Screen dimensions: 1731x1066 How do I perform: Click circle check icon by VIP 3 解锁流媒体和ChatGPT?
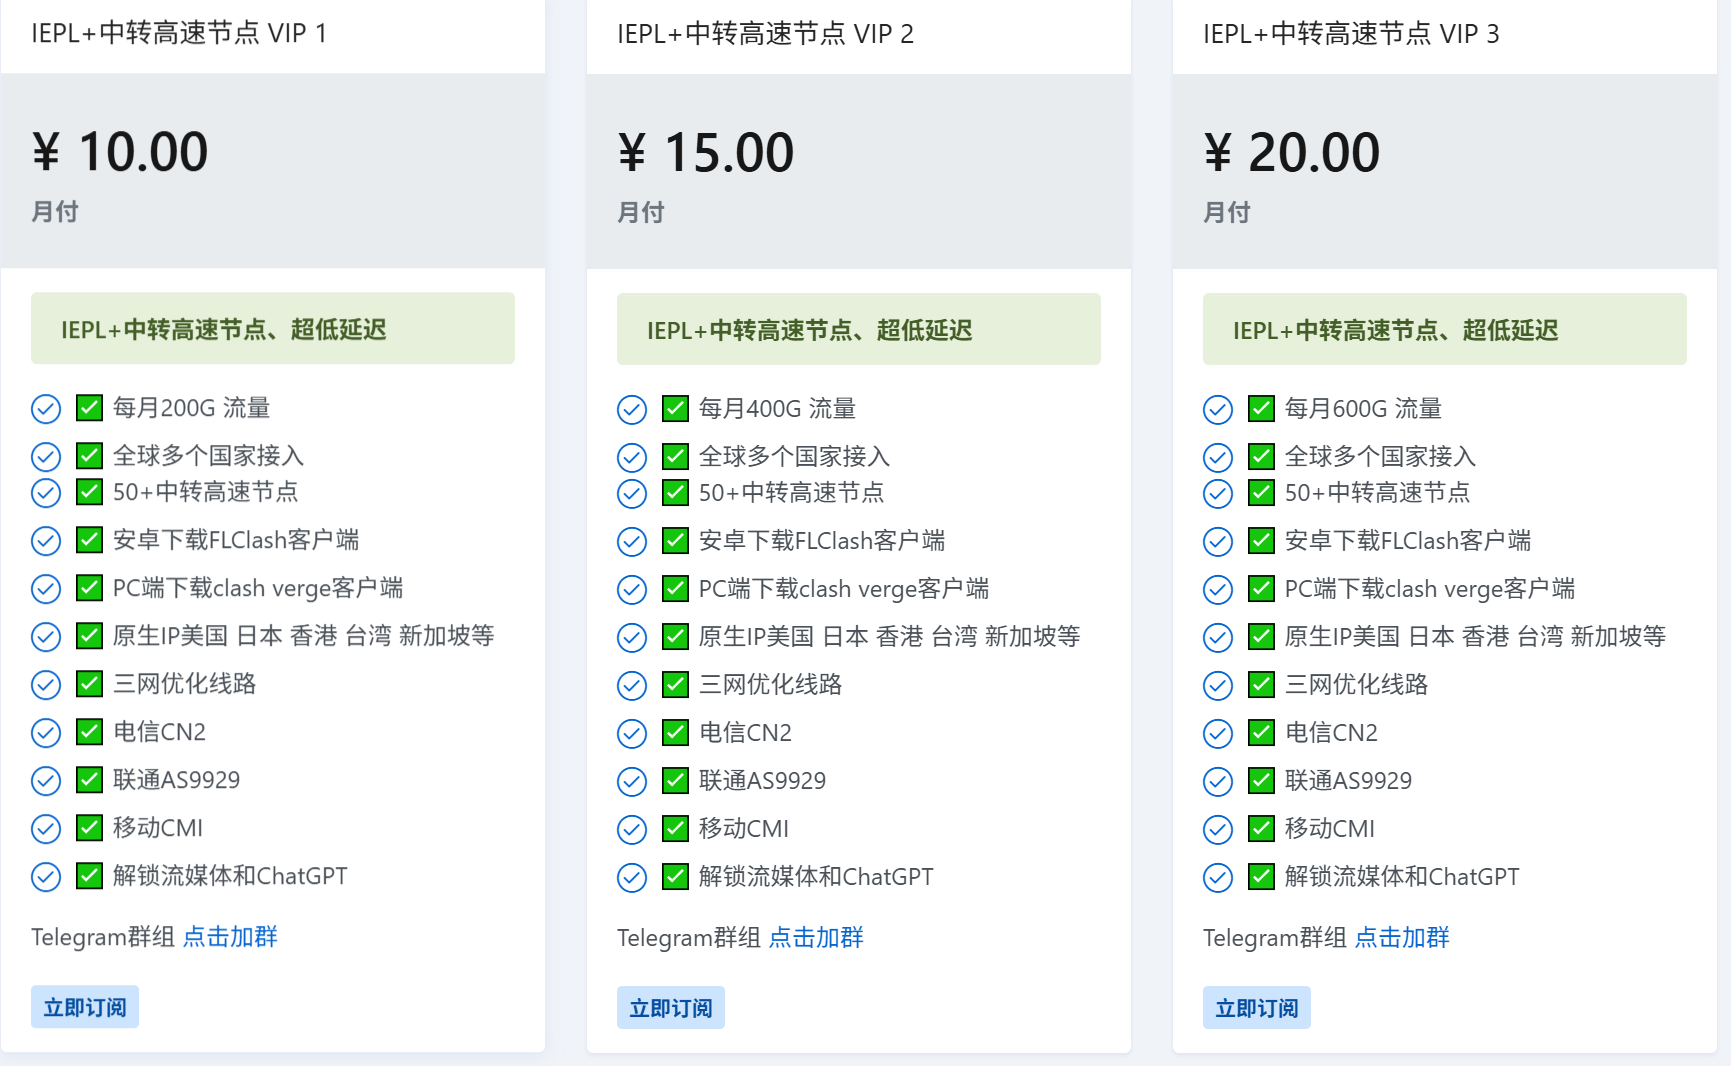(1218, 878)
